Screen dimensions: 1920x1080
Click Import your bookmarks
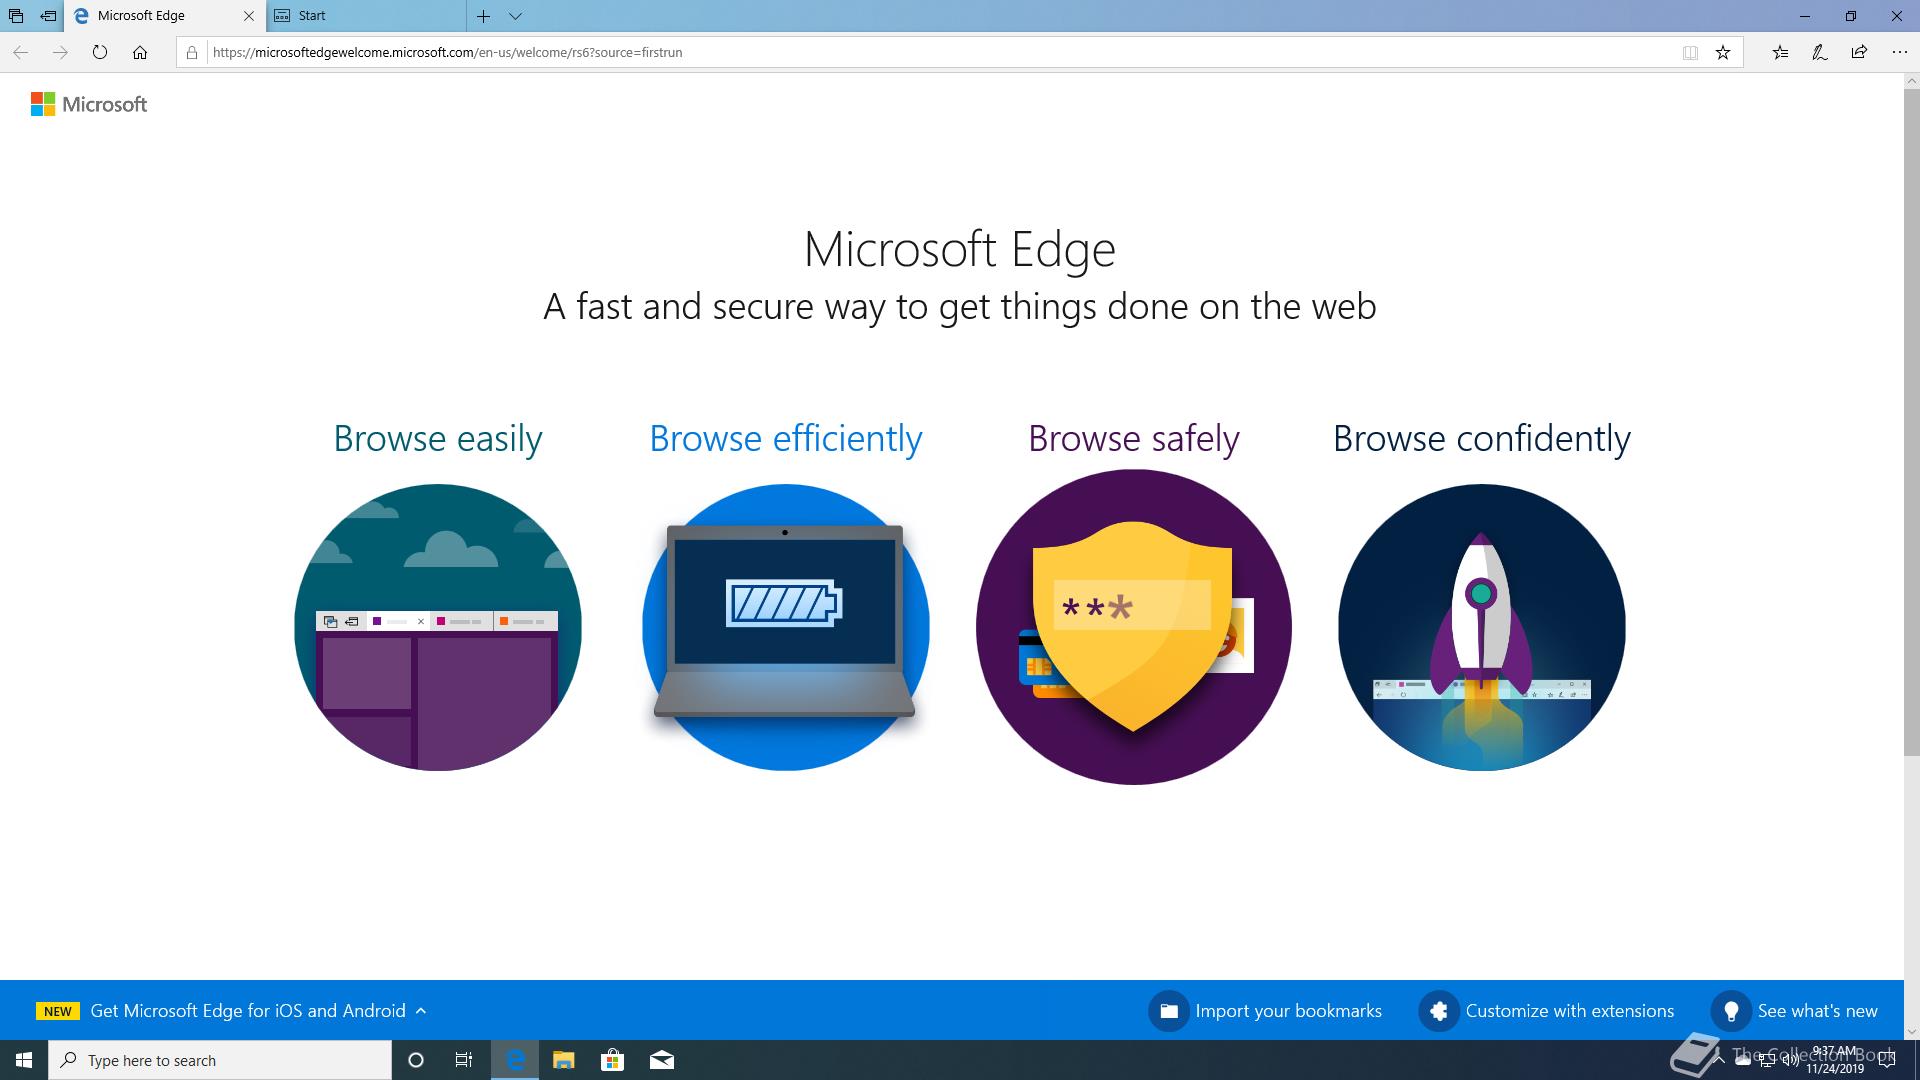tap(1265, 1011)
